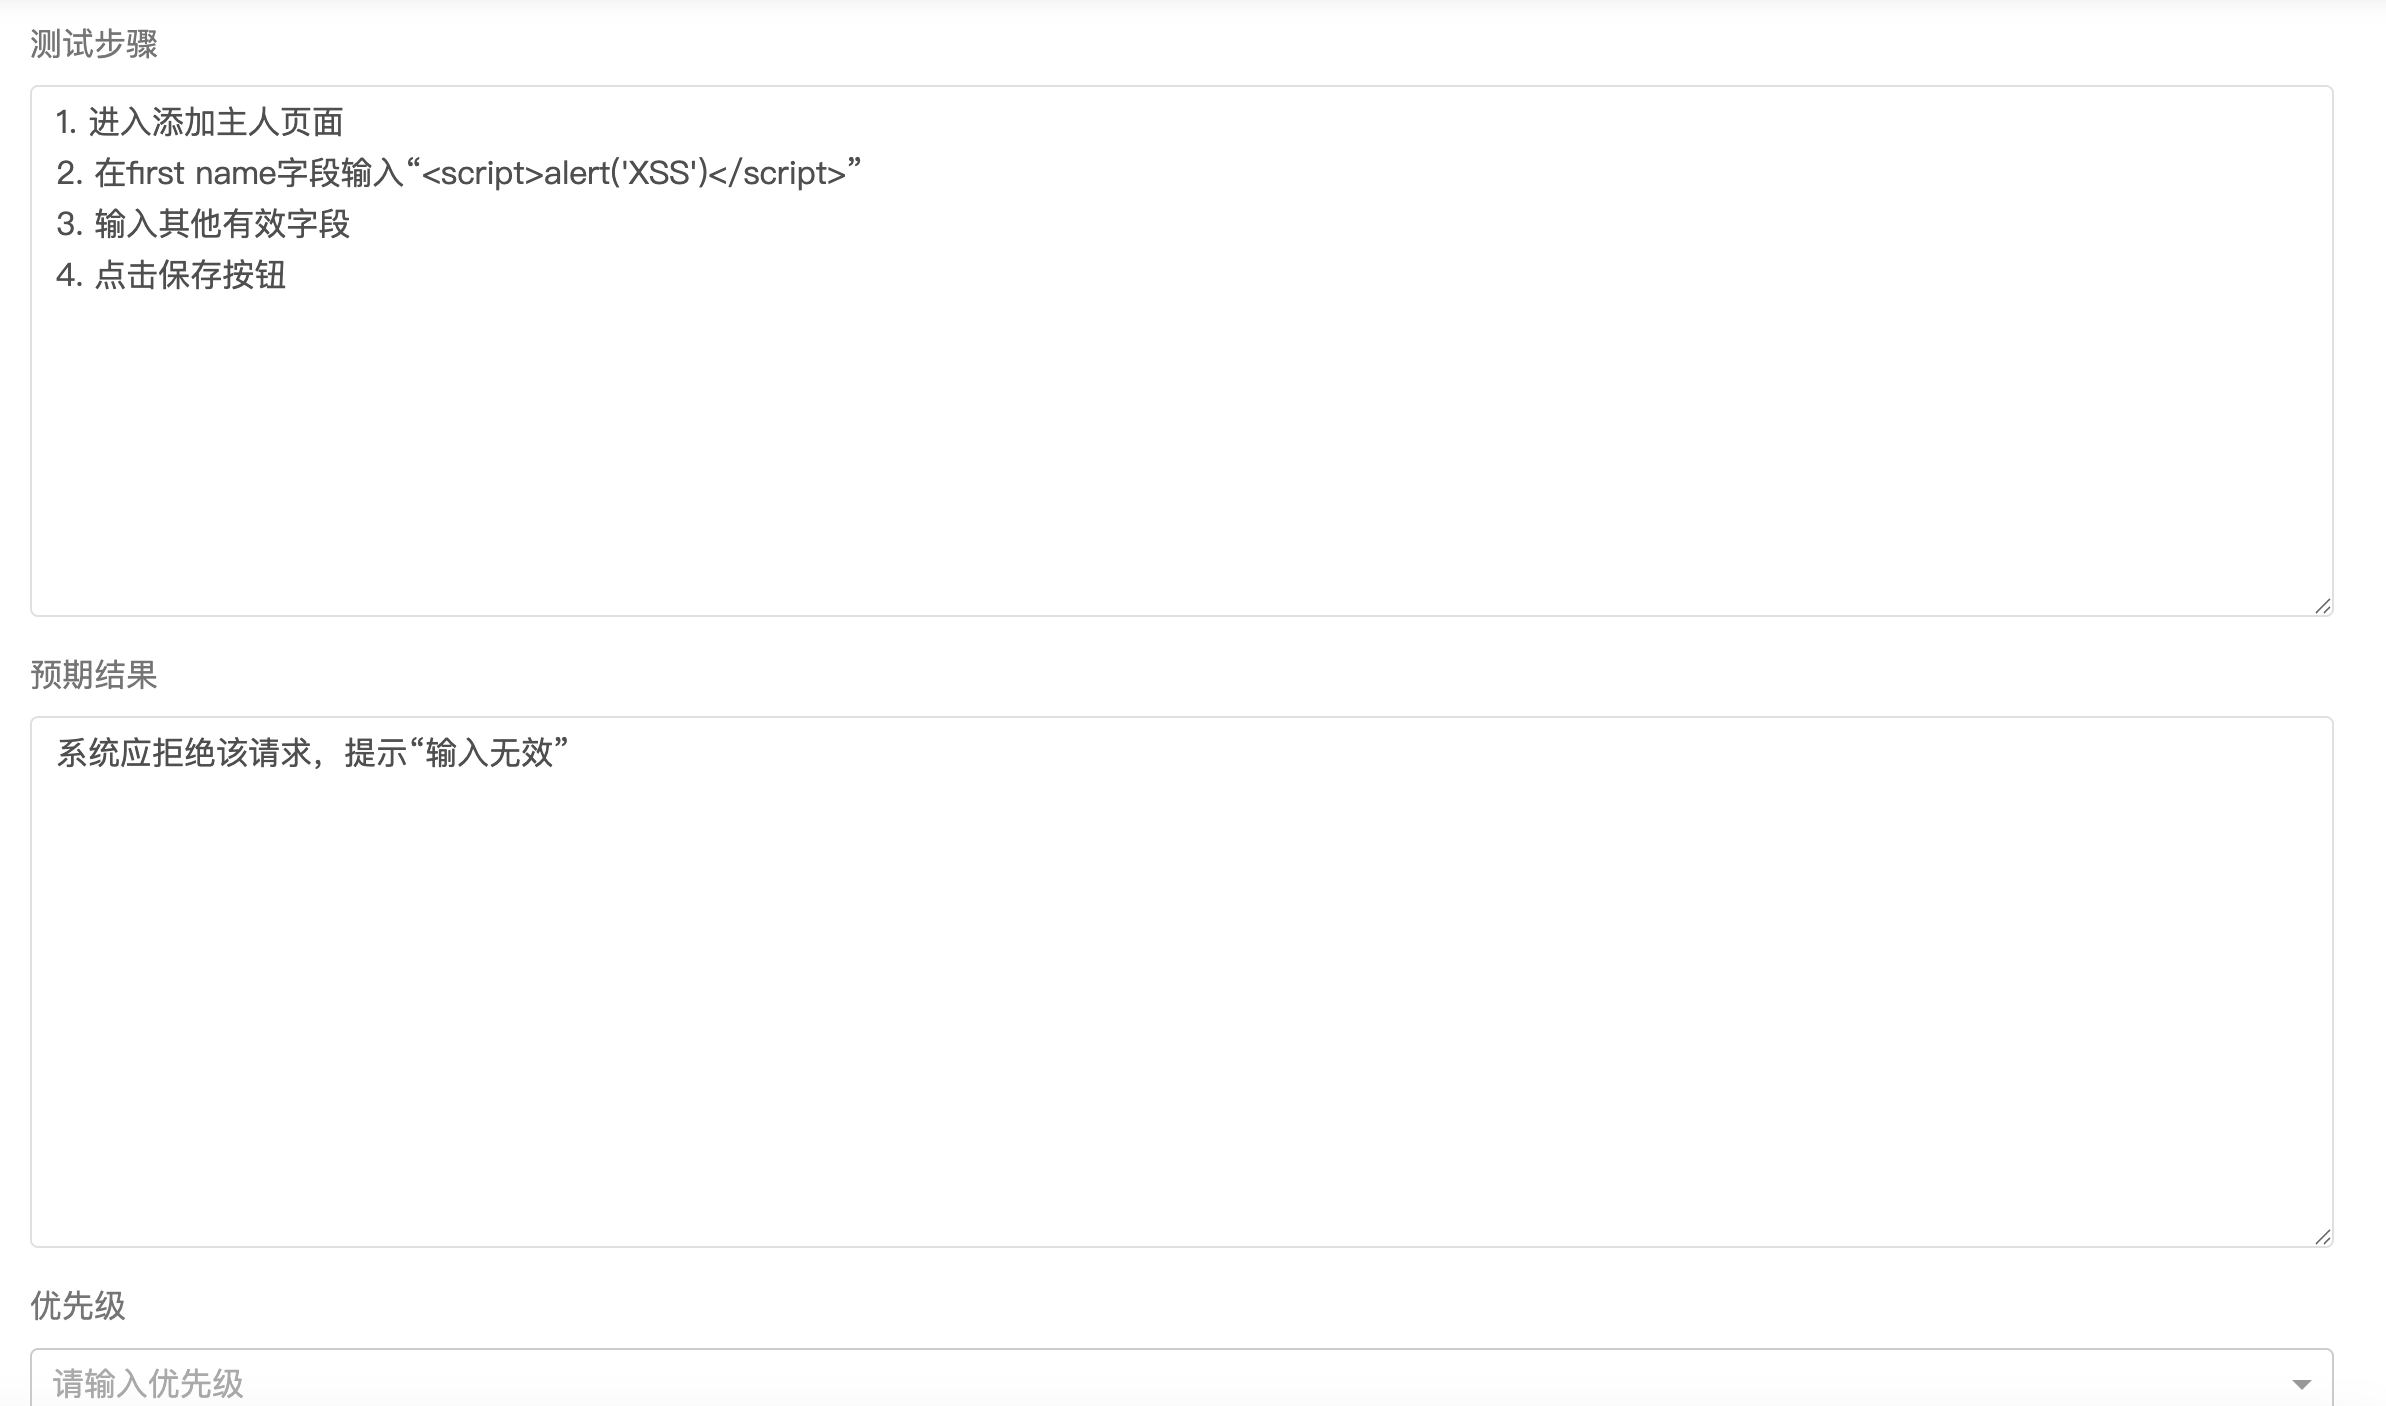Grab the resize handle of 预期结果 textarea

(x=2322, y=1237)
